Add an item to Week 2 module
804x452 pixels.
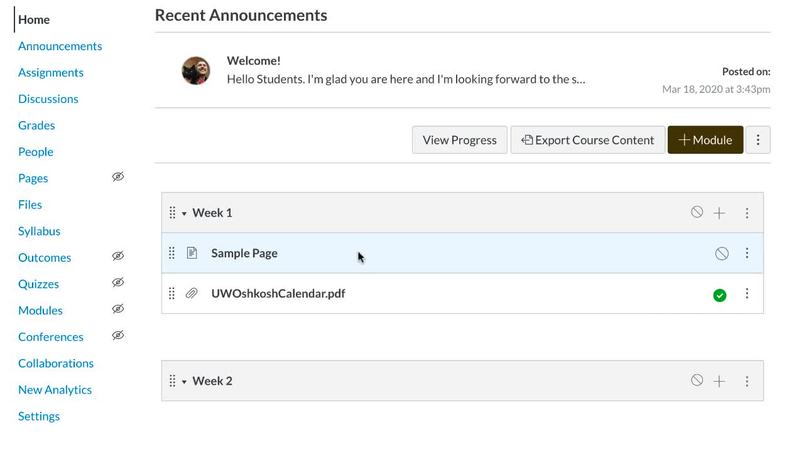click(719, 381)
